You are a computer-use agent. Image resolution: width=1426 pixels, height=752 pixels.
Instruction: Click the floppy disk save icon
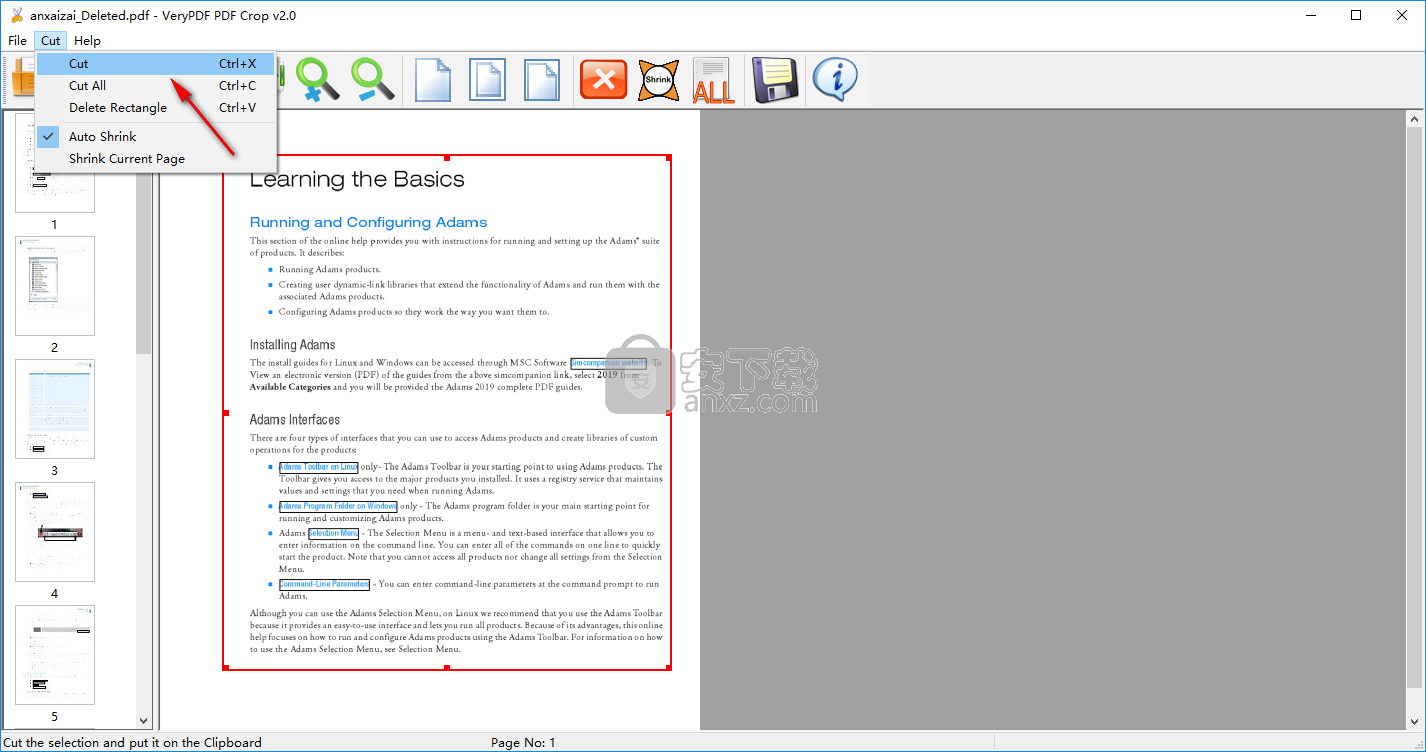coord(775,80)
